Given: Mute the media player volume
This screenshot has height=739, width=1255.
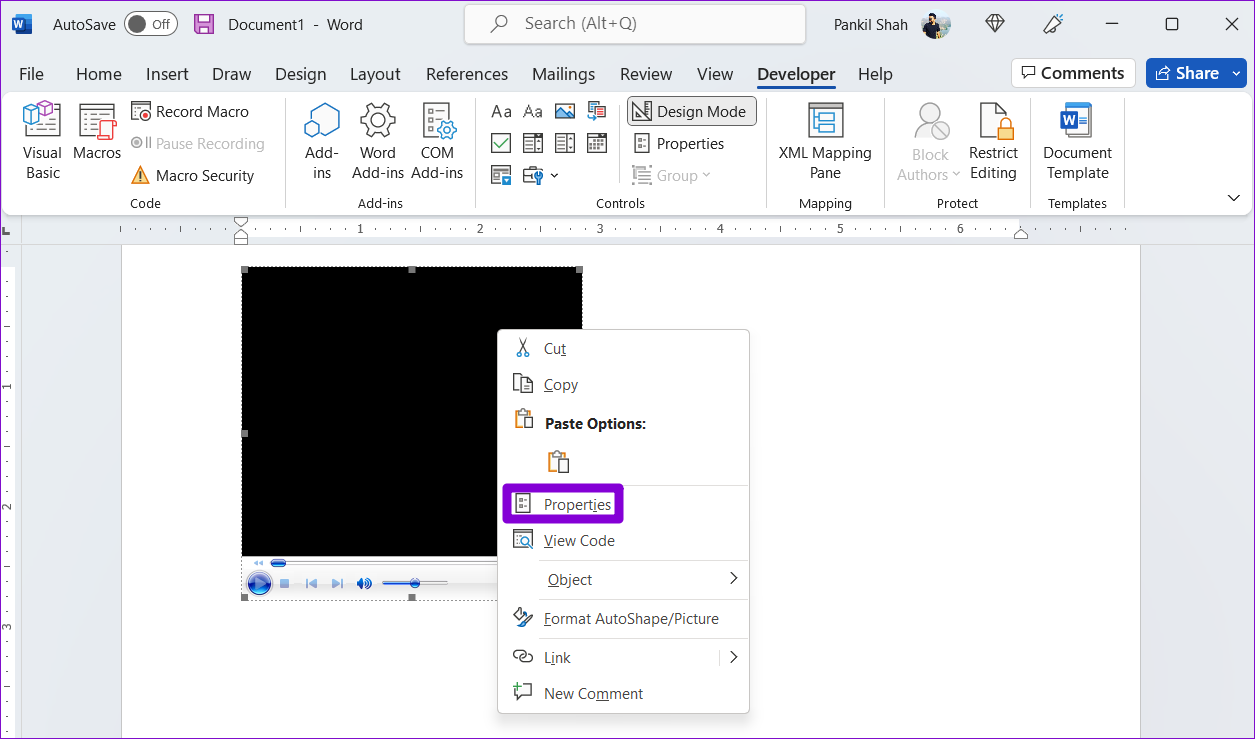Looking at the screenshot, I should (365, 583).
